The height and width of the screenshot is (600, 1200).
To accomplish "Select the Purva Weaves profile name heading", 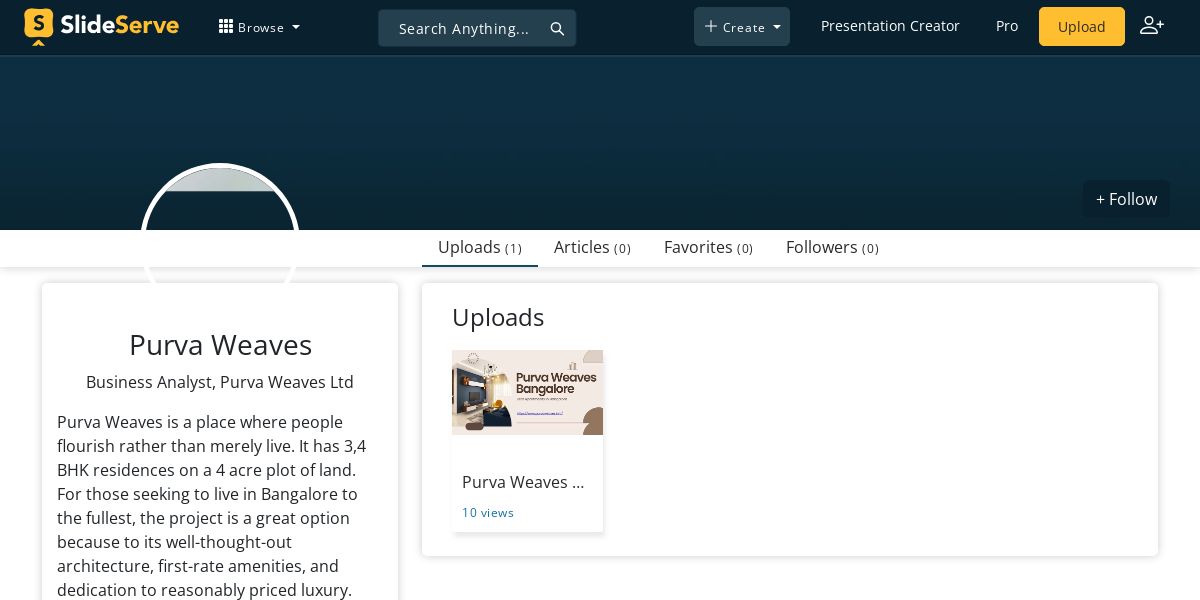I will 220,345.
